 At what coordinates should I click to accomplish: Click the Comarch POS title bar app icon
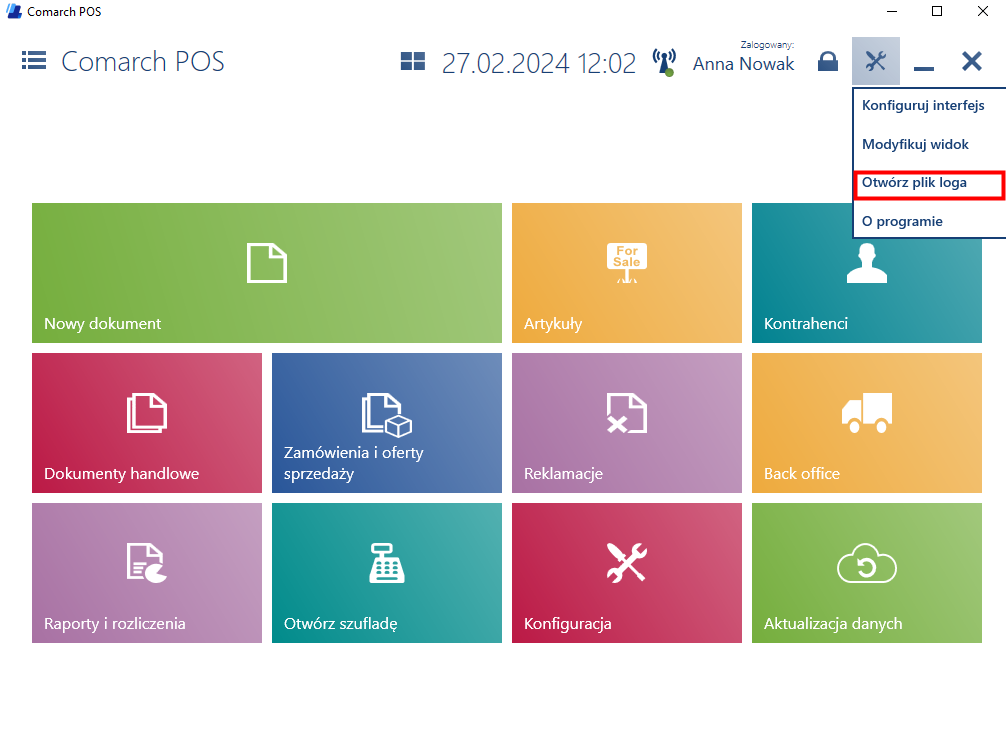point(13,11)
